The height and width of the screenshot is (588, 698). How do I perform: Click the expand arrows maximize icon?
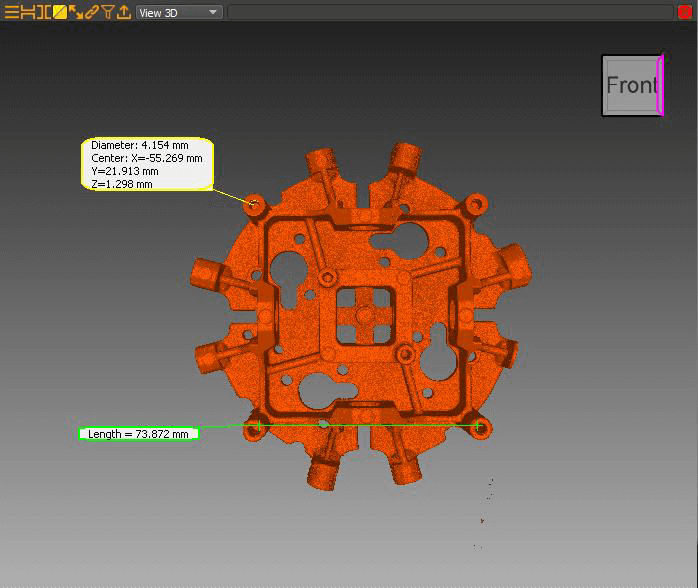[x=76, y=12]
